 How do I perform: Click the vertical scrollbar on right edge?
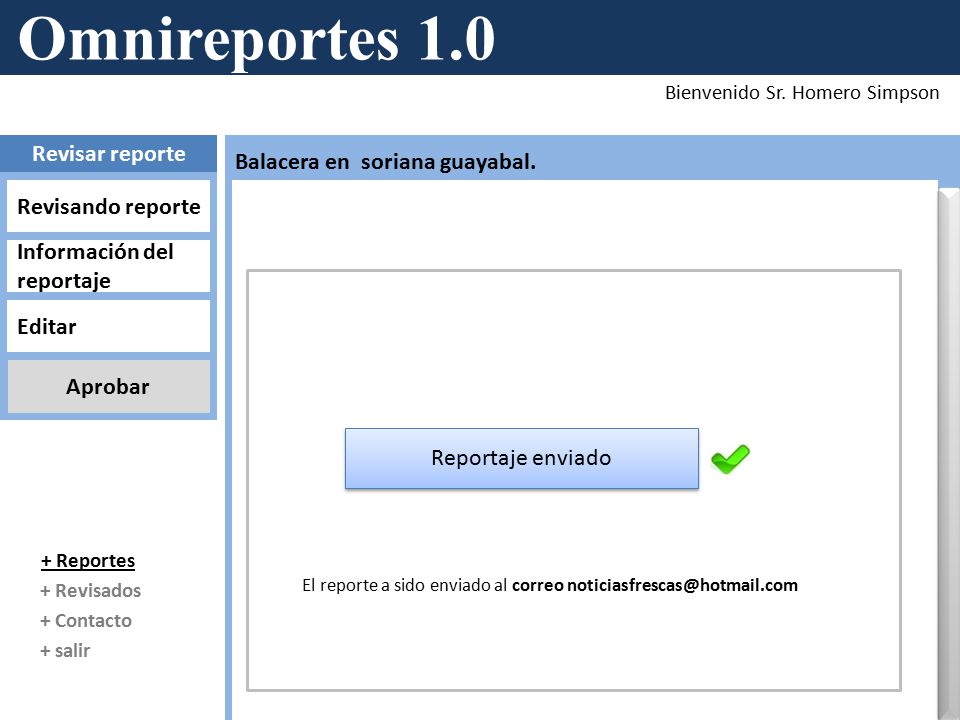pyautogui.click(x=948, y=453)
